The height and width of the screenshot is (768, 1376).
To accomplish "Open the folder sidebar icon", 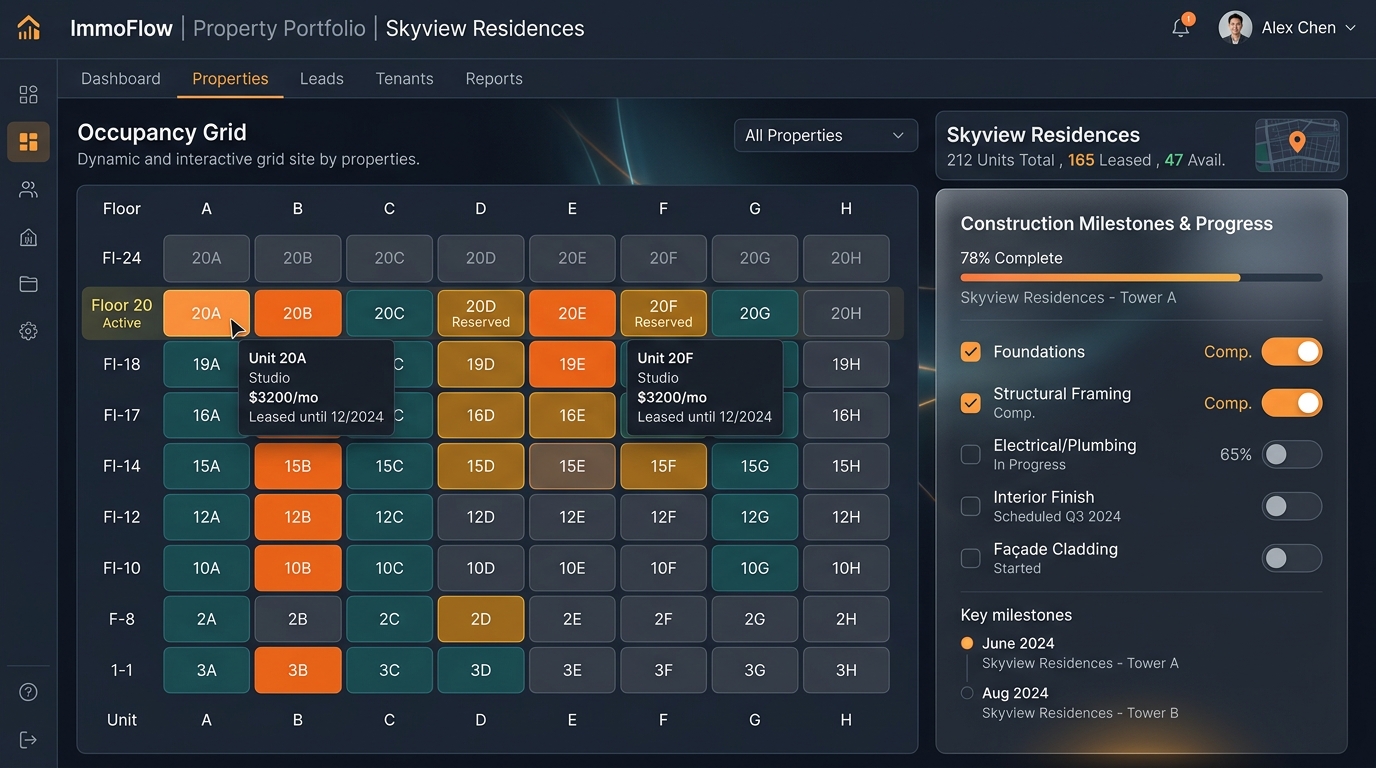I will 28,284.
